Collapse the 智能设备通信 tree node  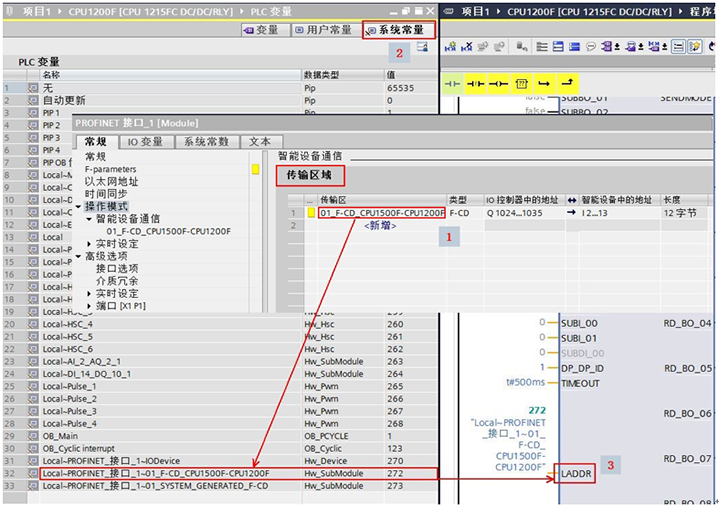pyautogui.click(x=89, y=219)
